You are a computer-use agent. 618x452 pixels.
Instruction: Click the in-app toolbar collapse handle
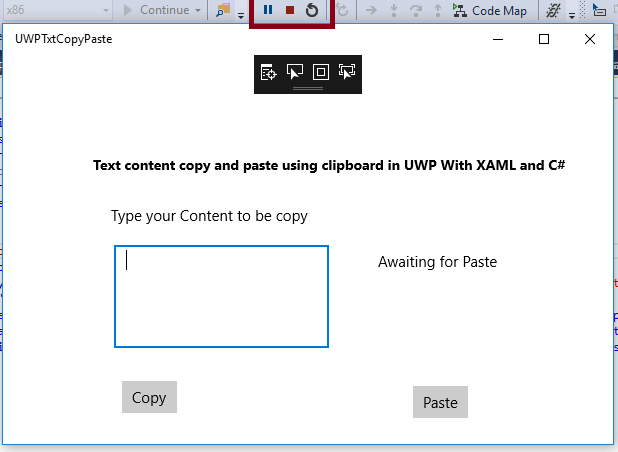(308, 89)
